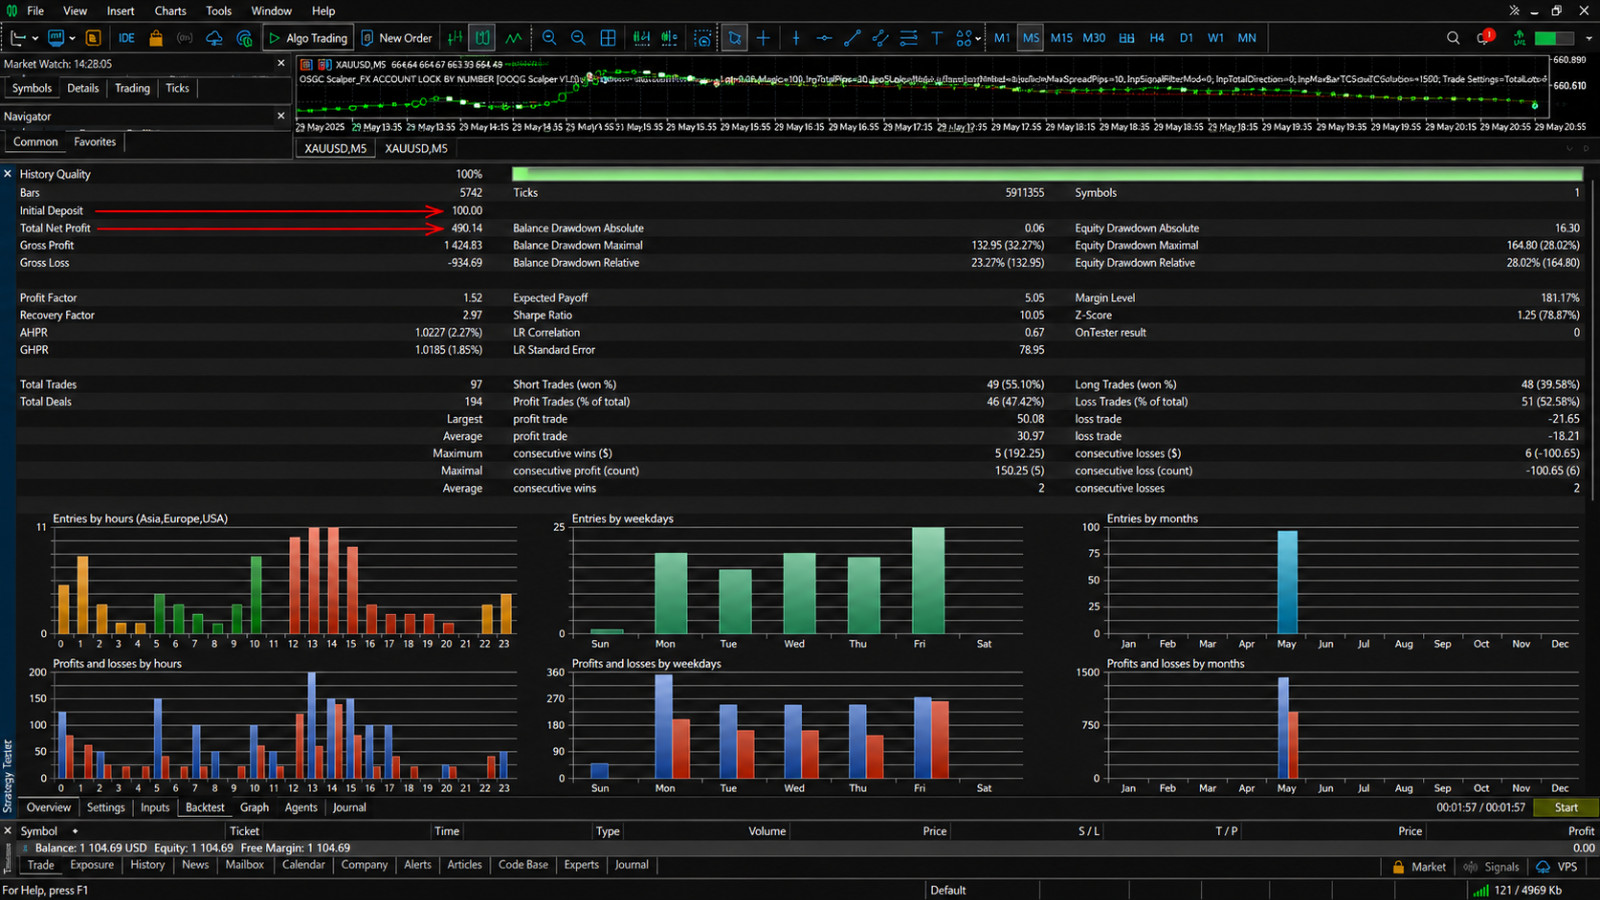This screenshot has width=1600, height=900.
Task: Select the second XAUUSD,M5 chart tab
Action: click(416, 148)
